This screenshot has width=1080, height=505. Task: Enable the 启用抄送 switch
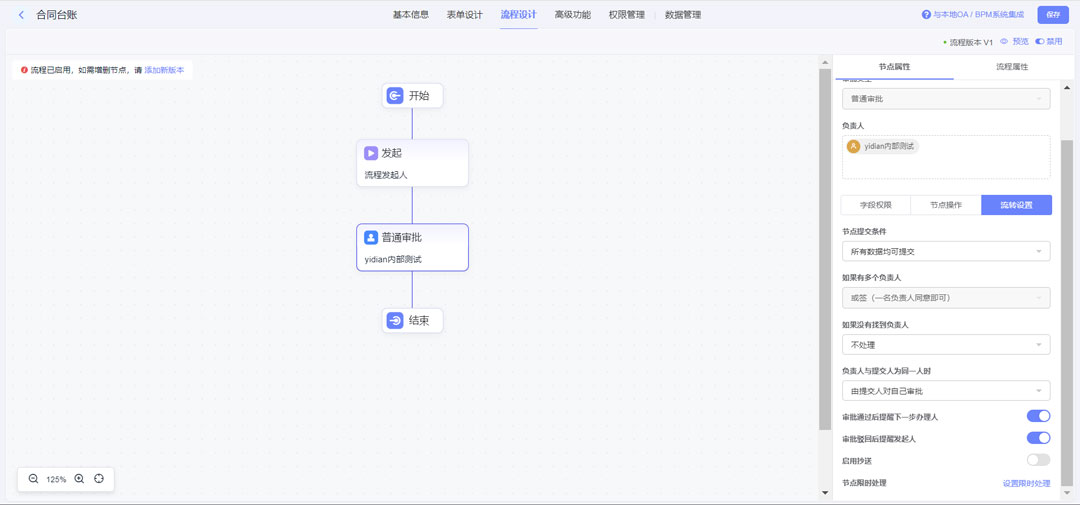click(1038, 460)
